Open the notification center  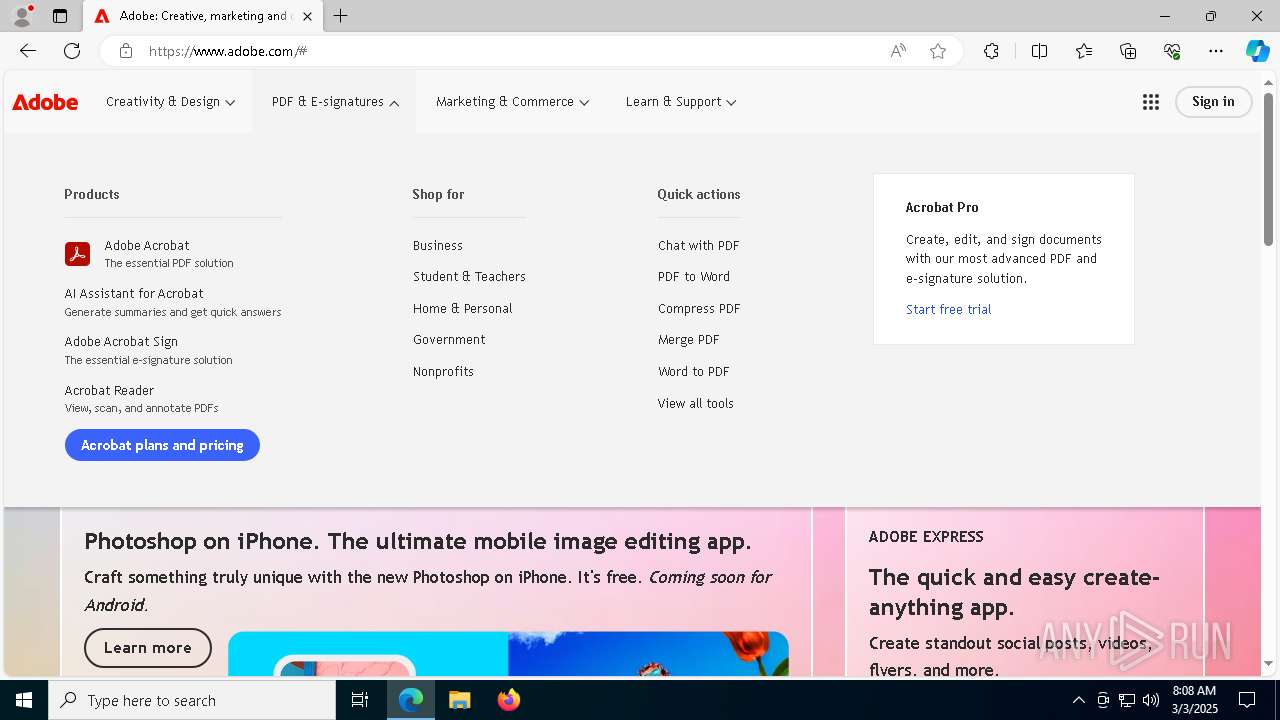tap(1247, 700)
